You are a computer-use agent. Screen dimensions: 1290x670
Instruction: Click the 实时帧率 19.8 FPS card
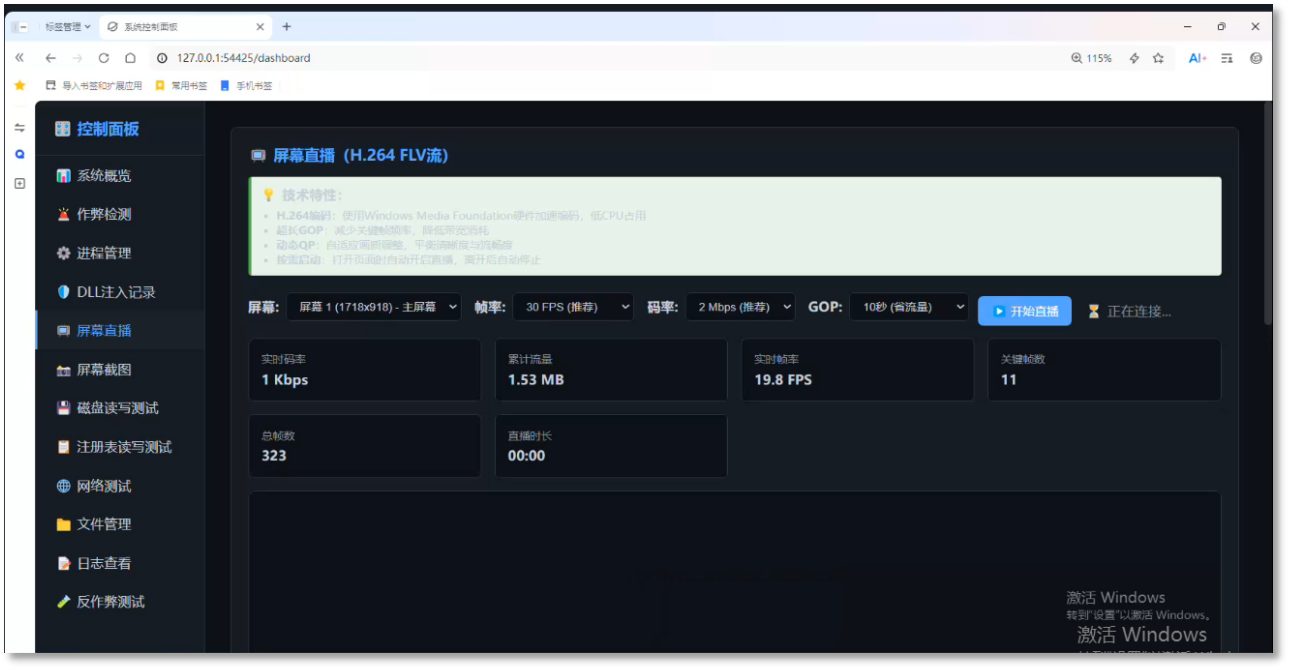(x=857, y=370)
